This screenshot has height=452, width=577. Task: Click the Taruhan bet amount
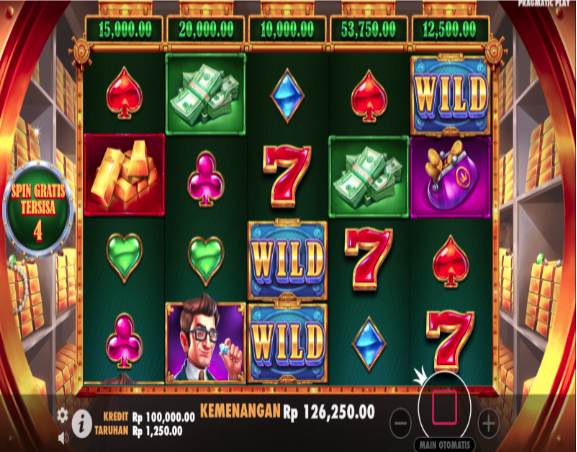157,431
